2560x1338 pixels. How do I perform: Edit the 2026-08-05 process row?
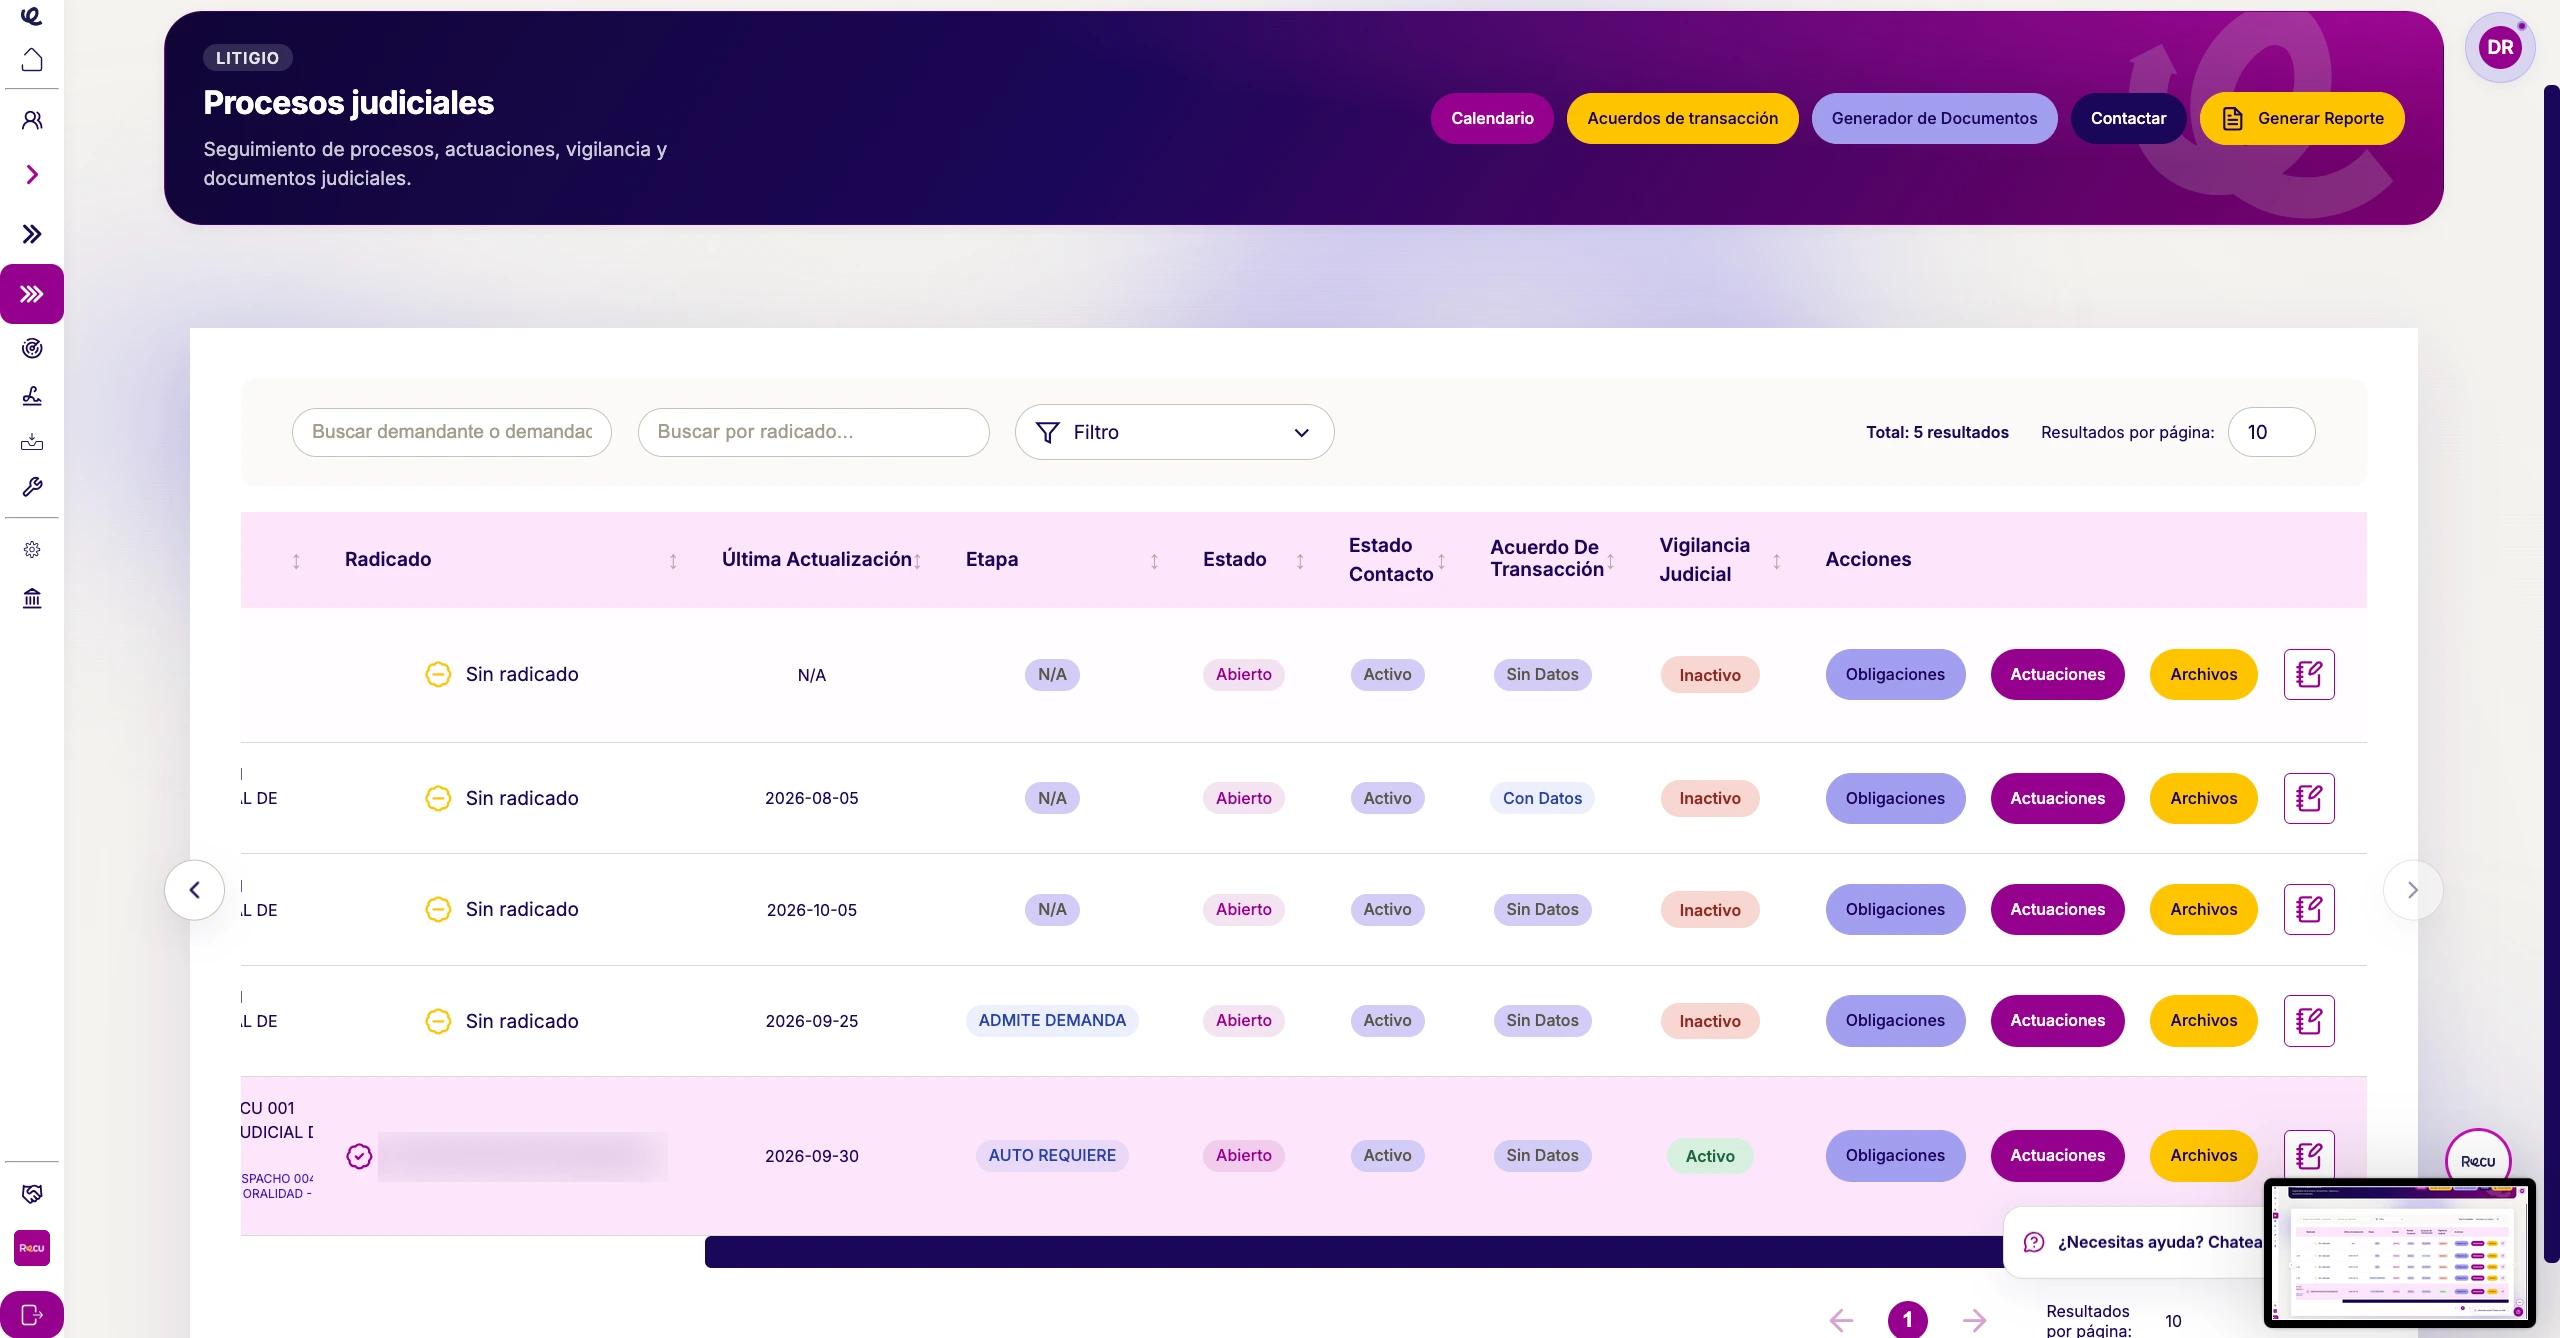pyautogui.click(x=2309, y=798)
